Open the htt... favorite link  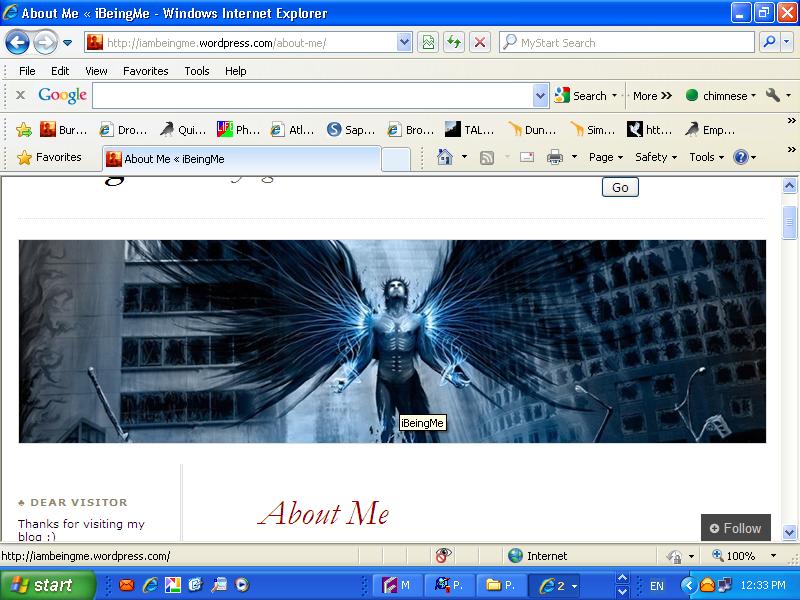[649, 130]
